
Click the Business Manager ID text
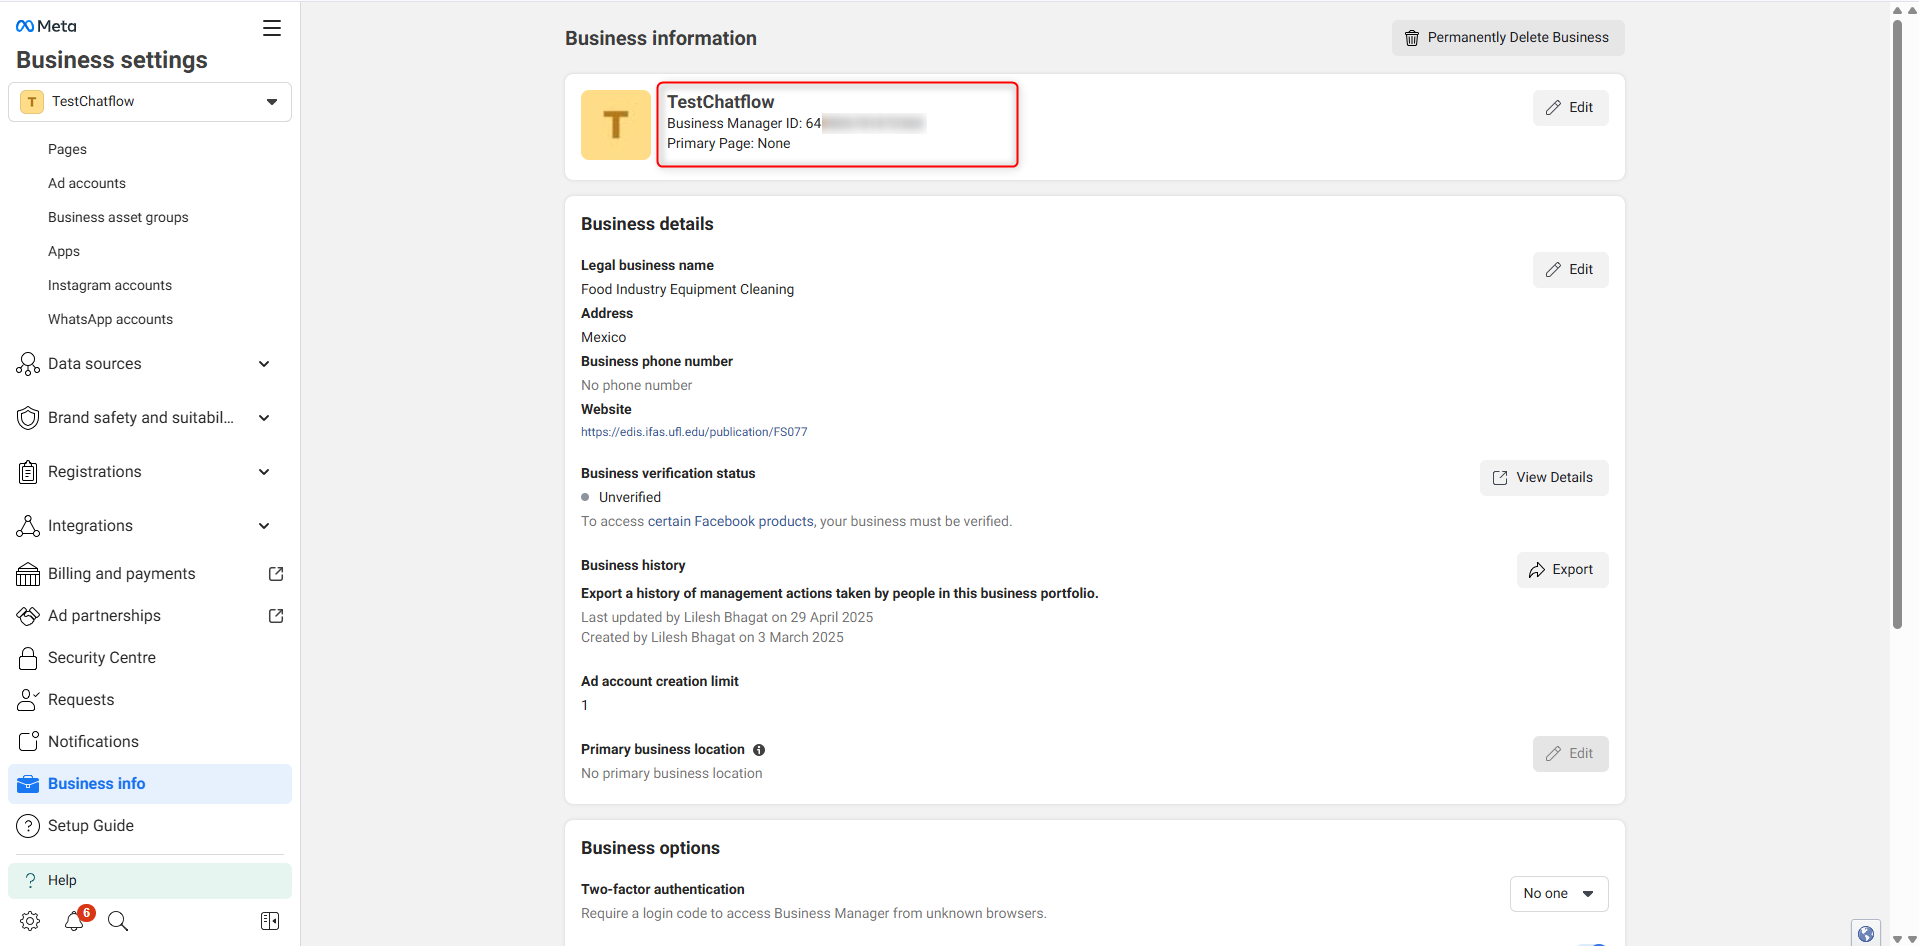click(x=795, y=123)
